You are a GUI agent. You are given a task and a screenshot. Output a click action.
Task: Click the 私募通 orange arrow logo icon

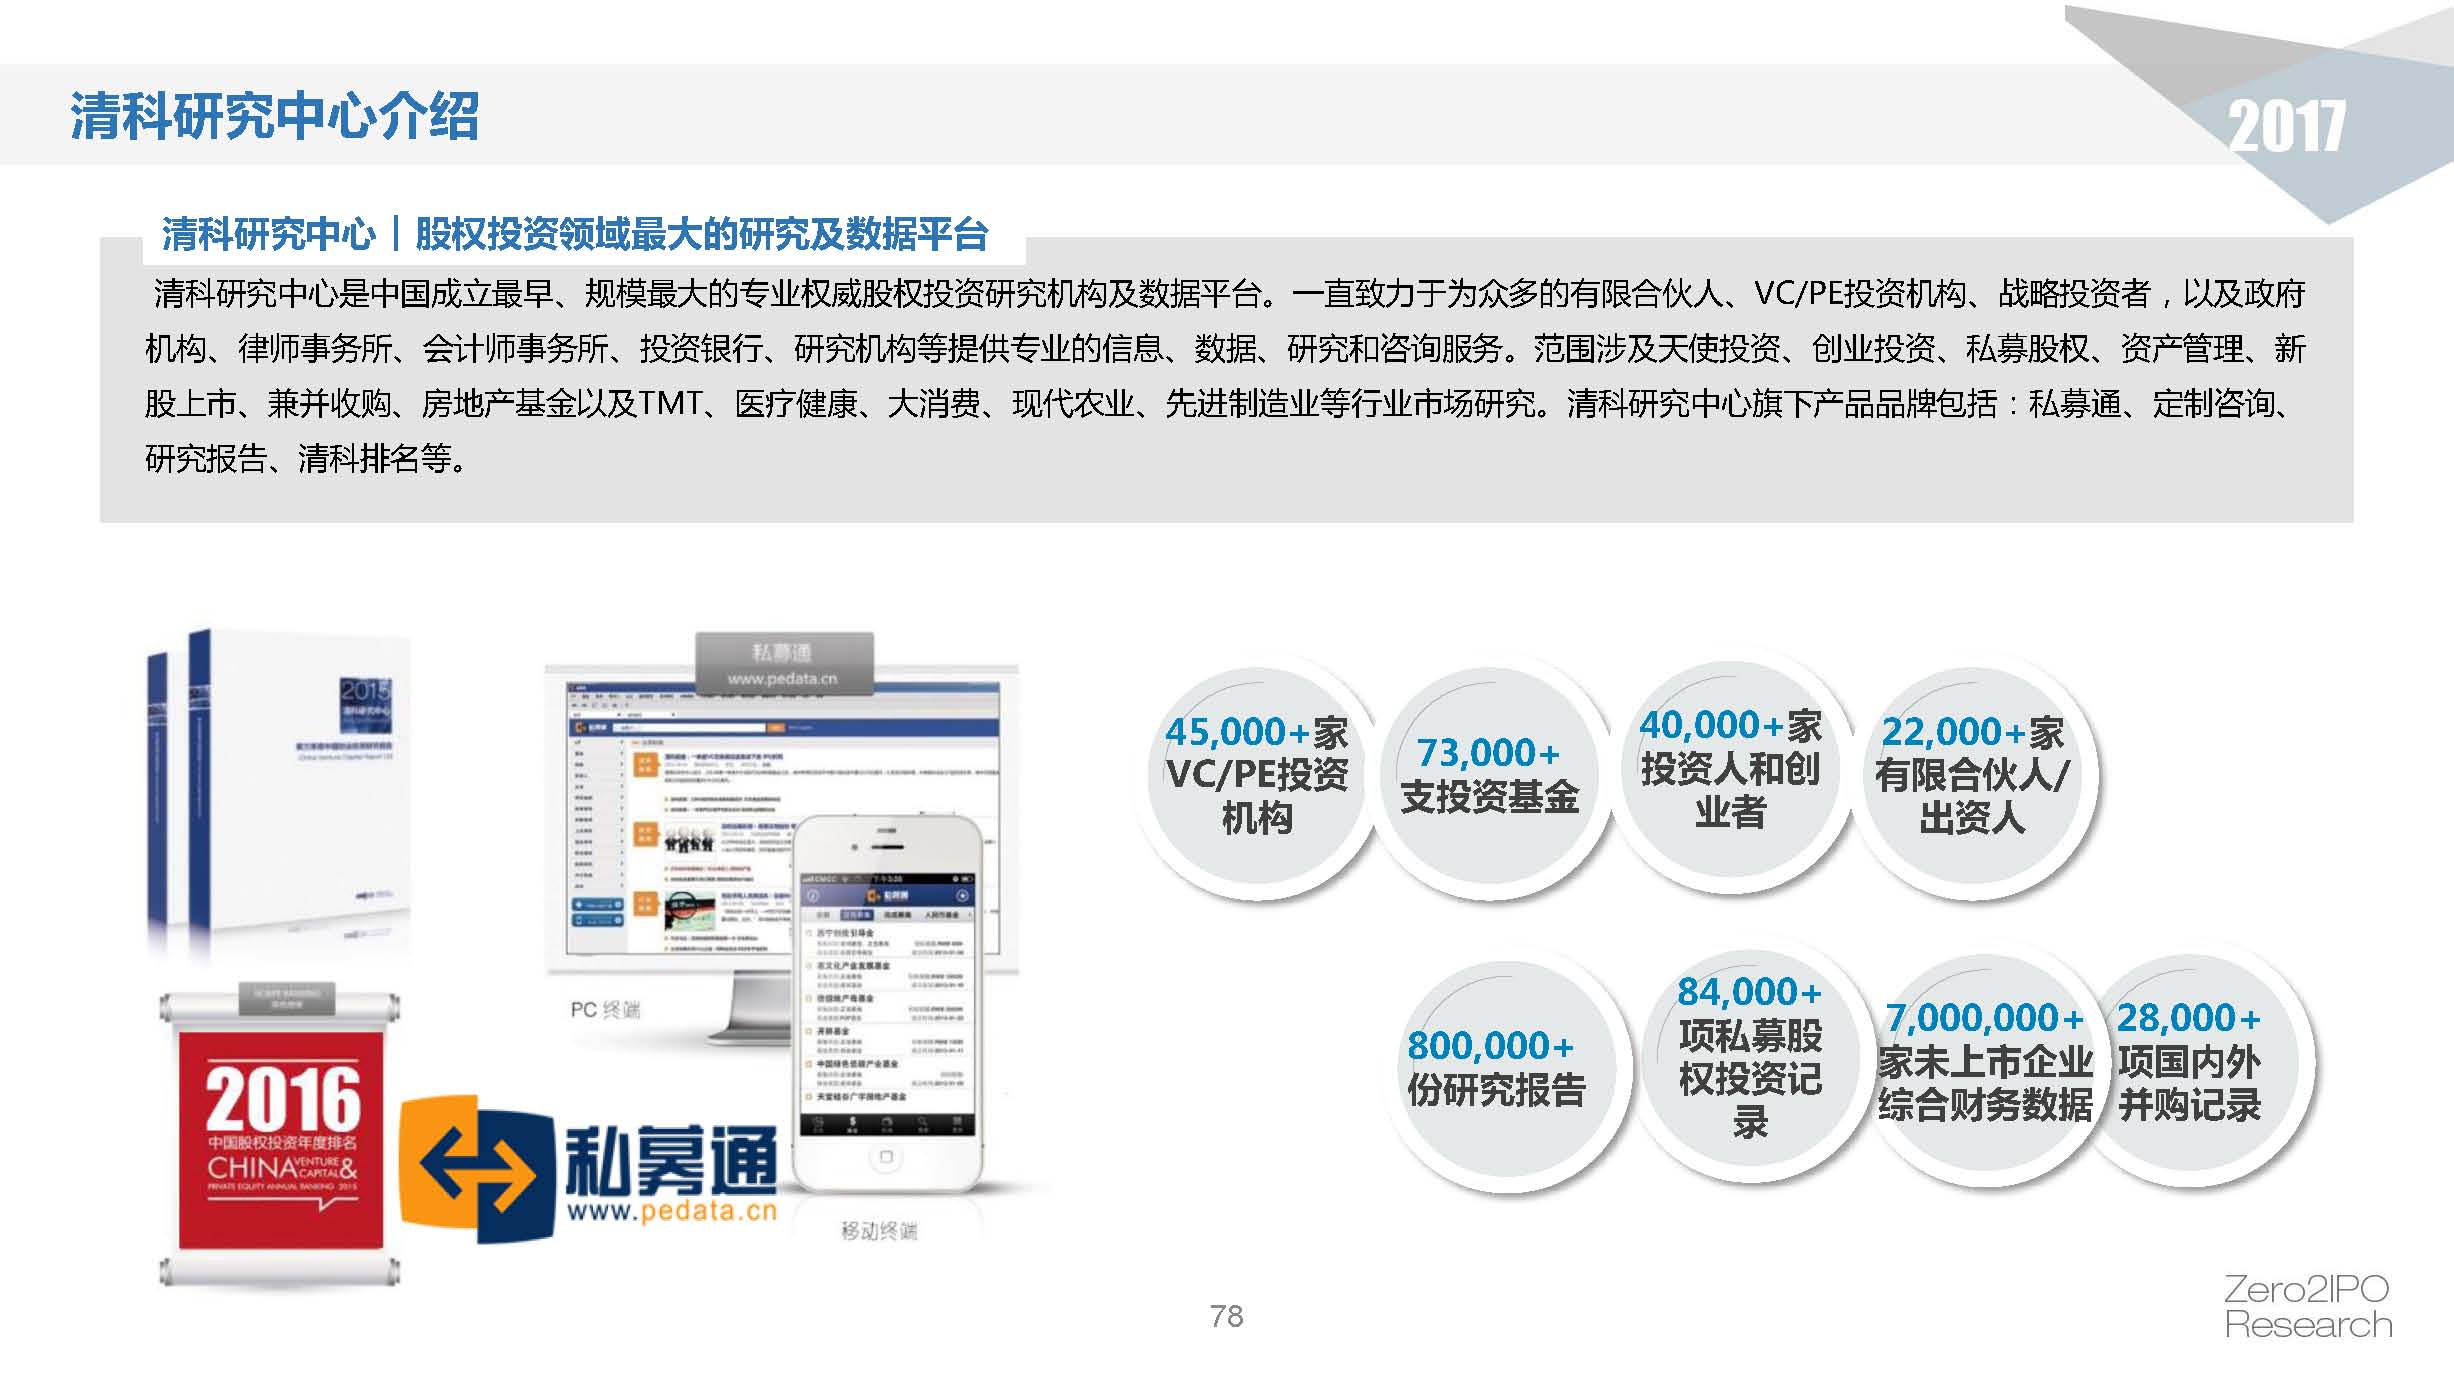click(478, 1168)
